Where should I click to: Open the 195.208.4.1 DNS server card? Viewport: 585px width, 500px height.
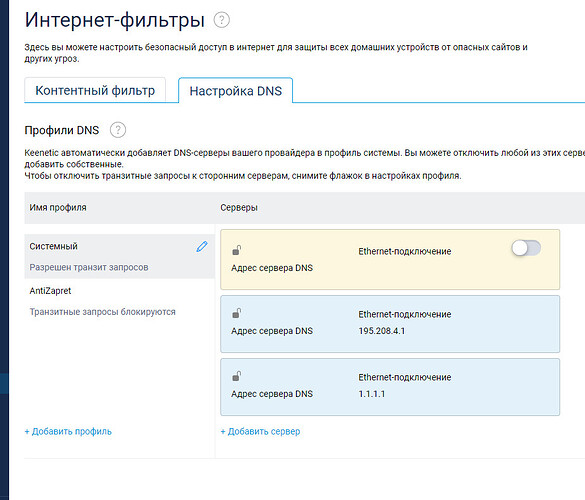tap(390, 324)
